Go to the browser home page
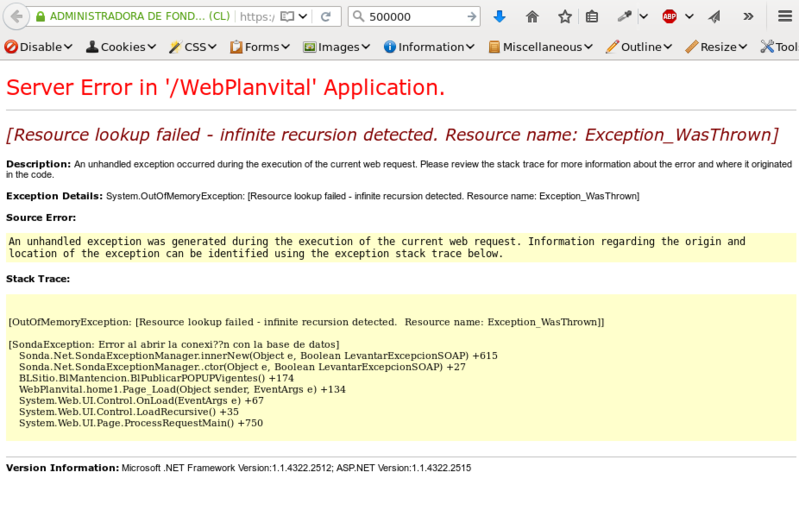The height and width of the screenshot is (529, 799). (x=532, y=17)
